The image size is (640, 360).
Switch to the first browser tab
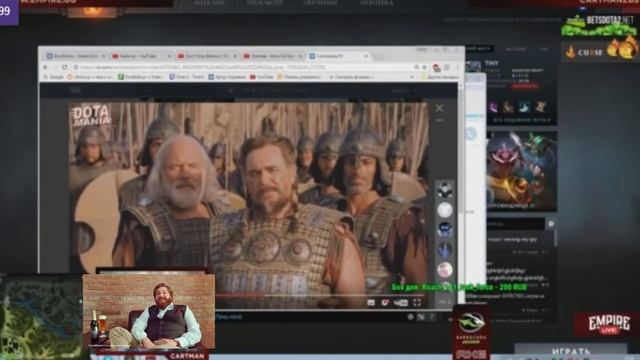click(x=75, y=56)
